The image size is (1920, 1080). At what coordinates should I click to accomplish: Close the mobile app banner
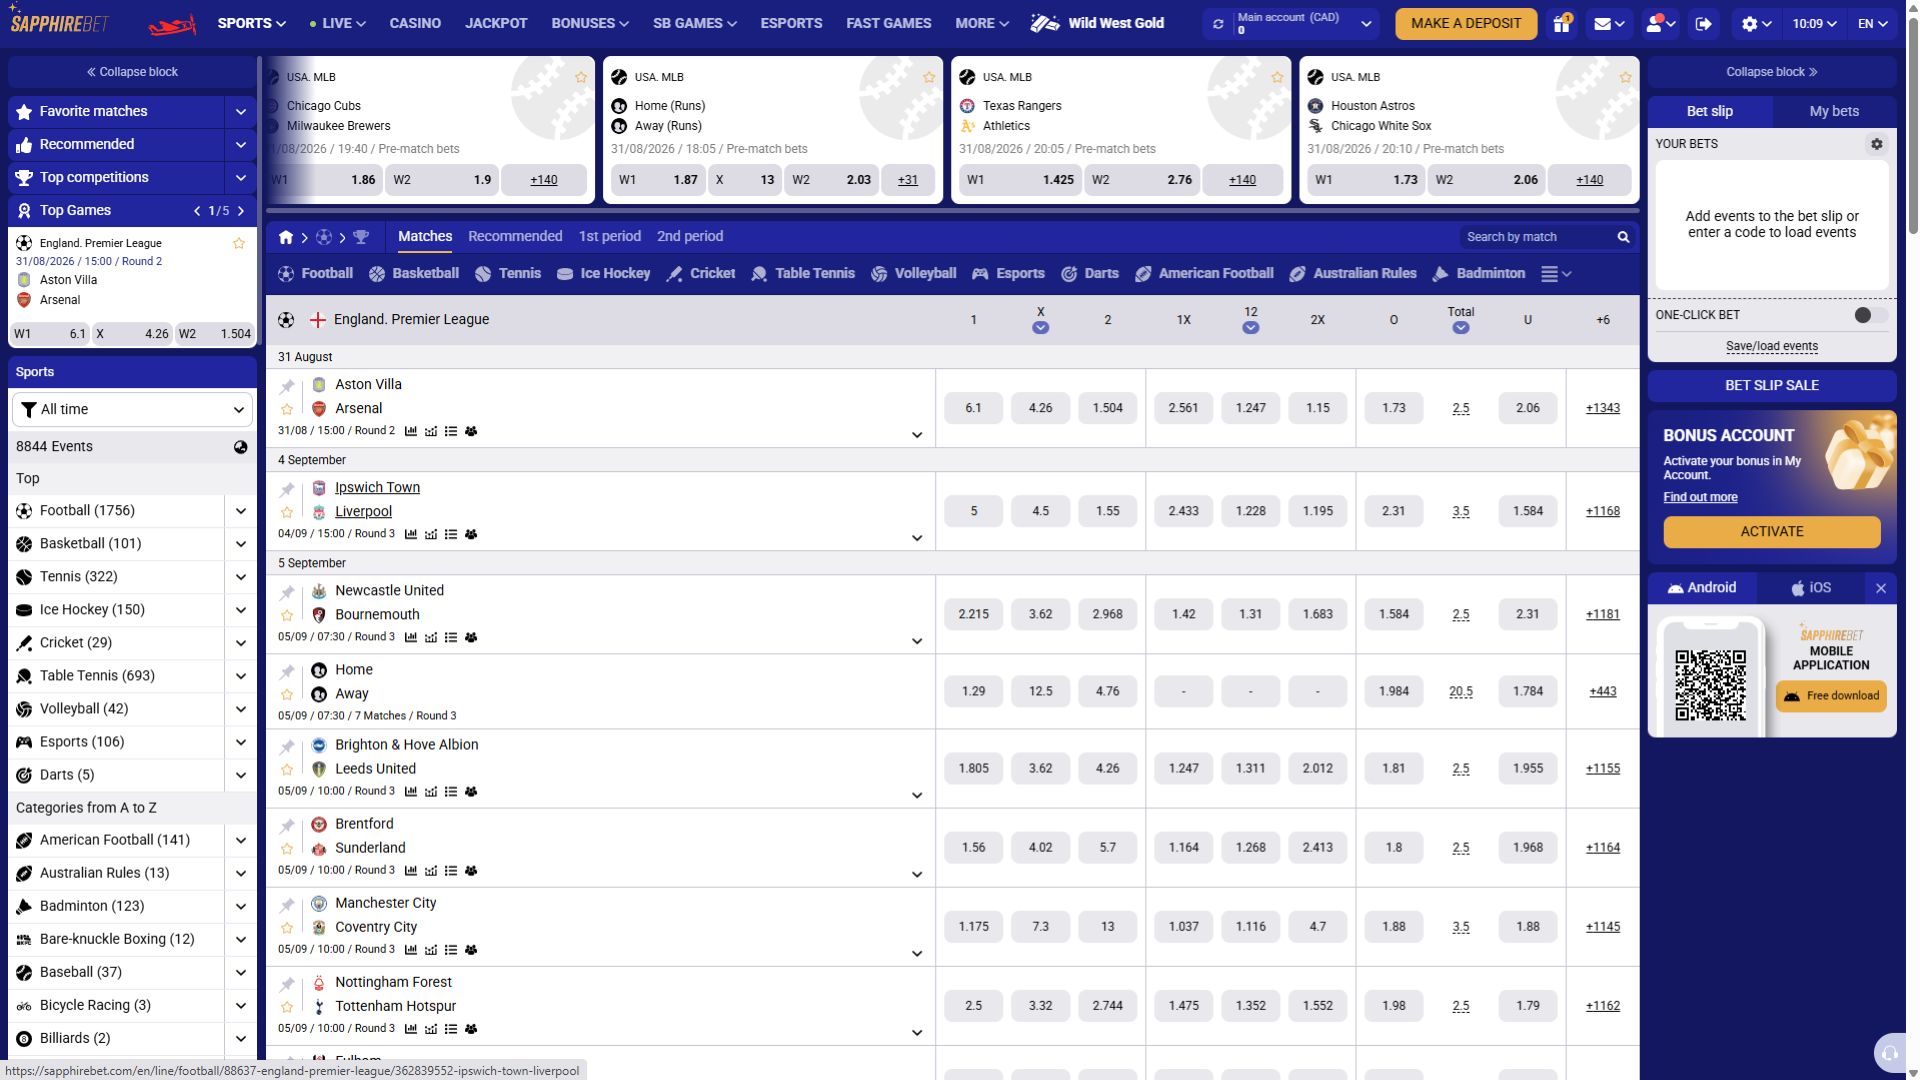coord(1881,588)
